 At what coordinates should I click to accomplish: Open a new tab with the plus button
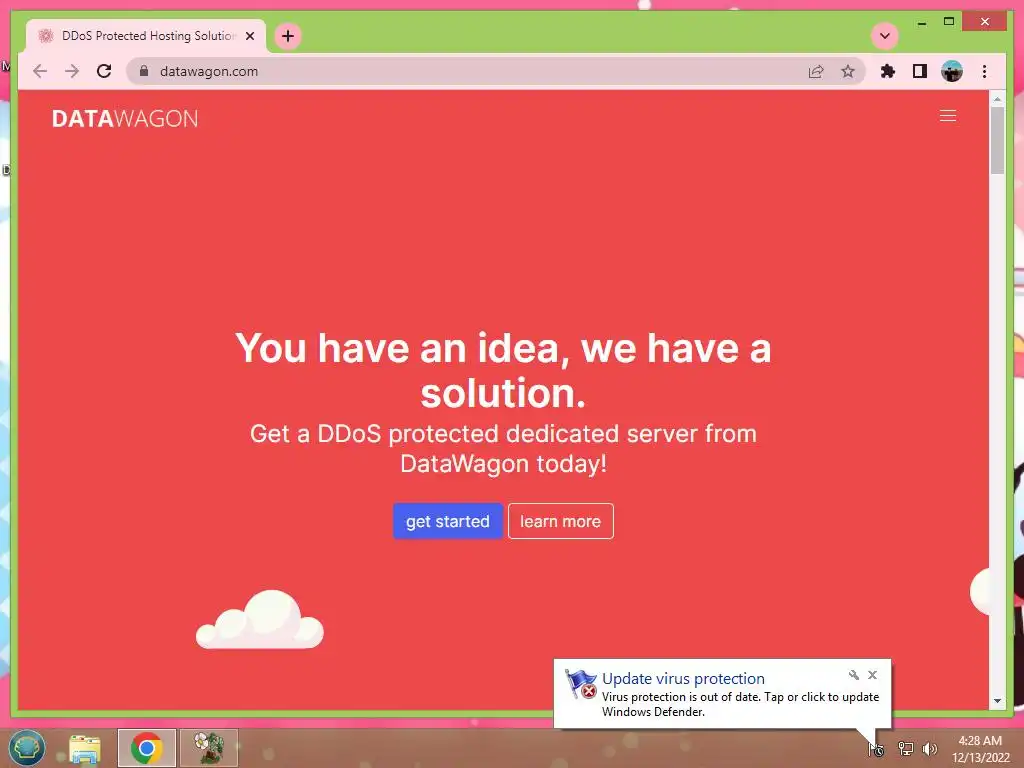tap(288, 36)
